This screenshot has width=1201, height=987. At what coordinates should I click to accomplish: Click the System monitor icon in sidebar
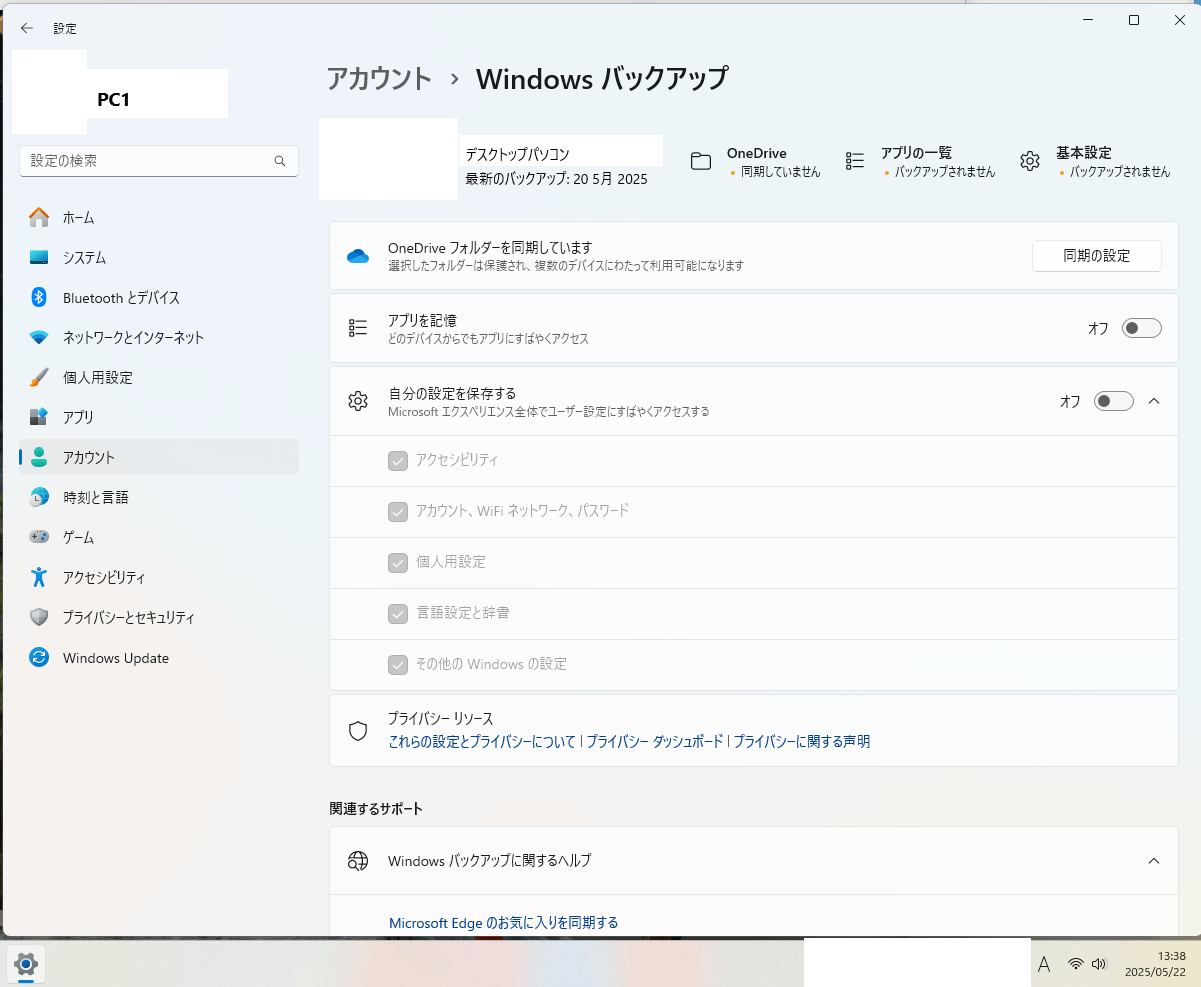(x=39, y=257)
